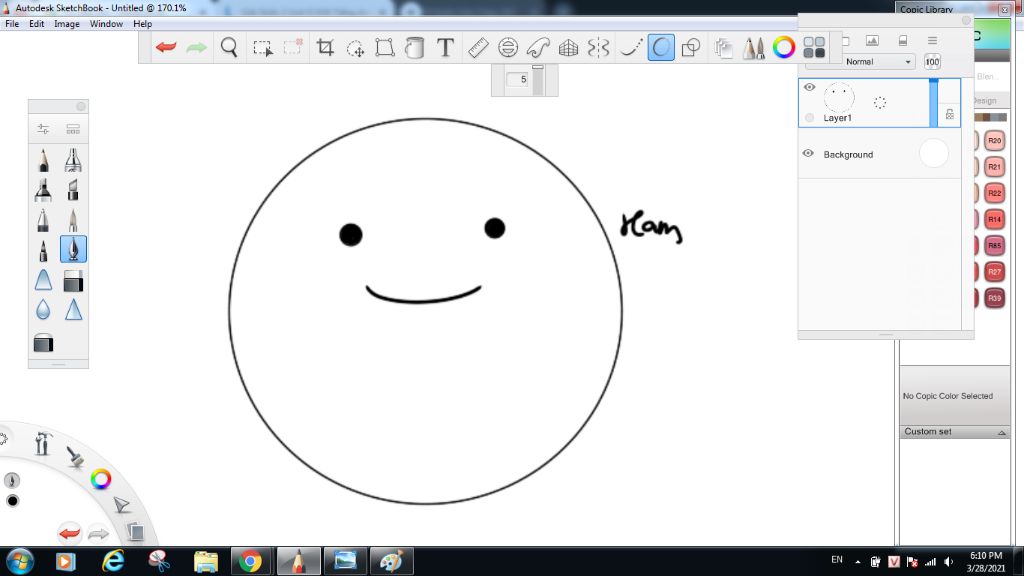Select the last dark brush in the palette
Image resolution: width=1024 pixels, height=576 pixels.
click(43, 343)
